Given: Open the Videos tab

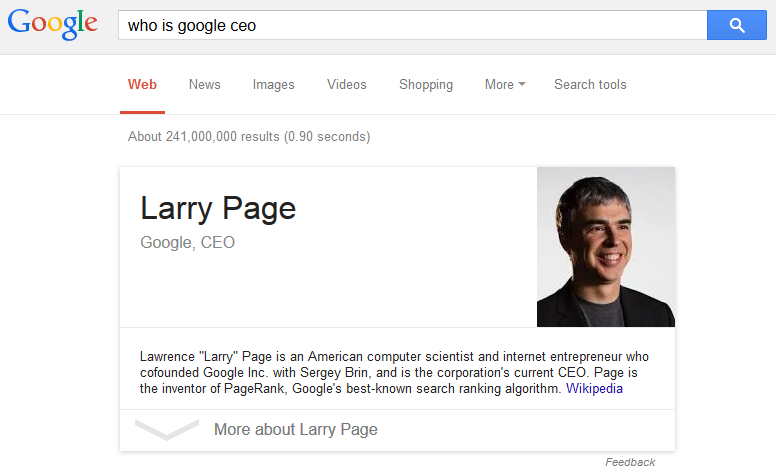Looking at the screenshot, I should [346, 85].
